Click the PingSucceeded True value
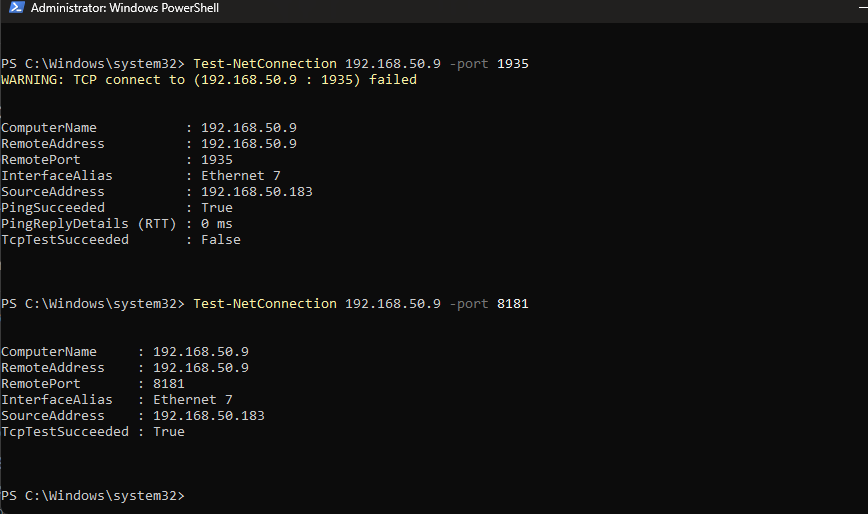The image size is (868, 514). click(216, 208)
